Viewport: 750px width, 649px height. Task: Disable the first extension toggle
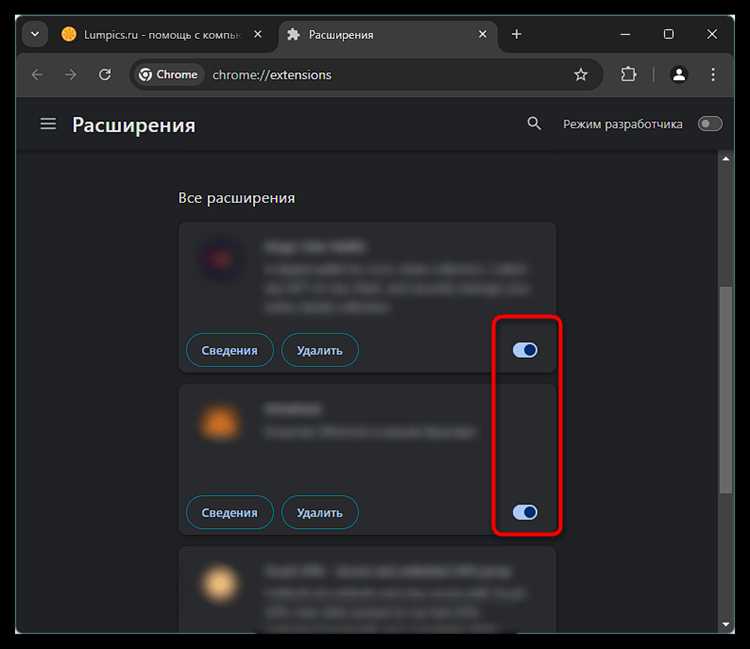[x=525, y=350]
